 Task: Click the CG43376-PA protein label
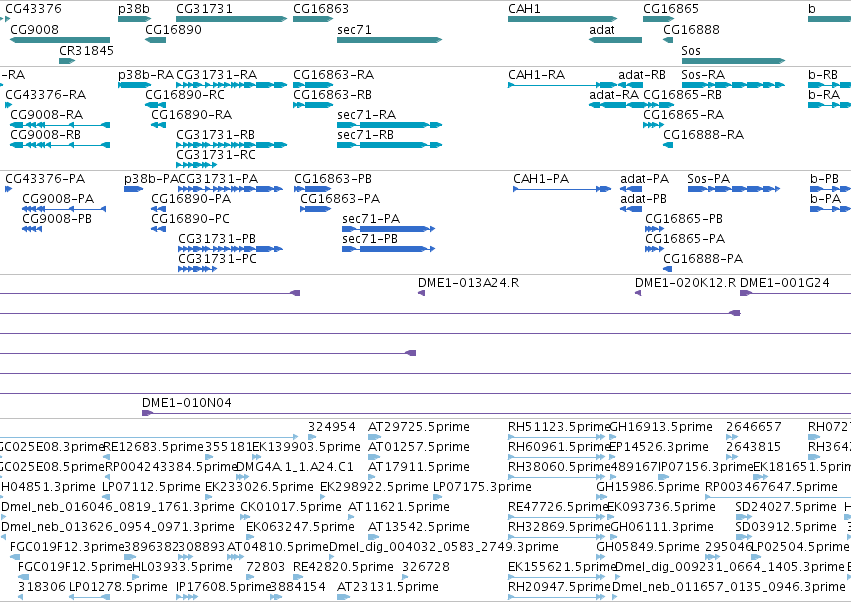pyautogui.click(x=45, y=179)
